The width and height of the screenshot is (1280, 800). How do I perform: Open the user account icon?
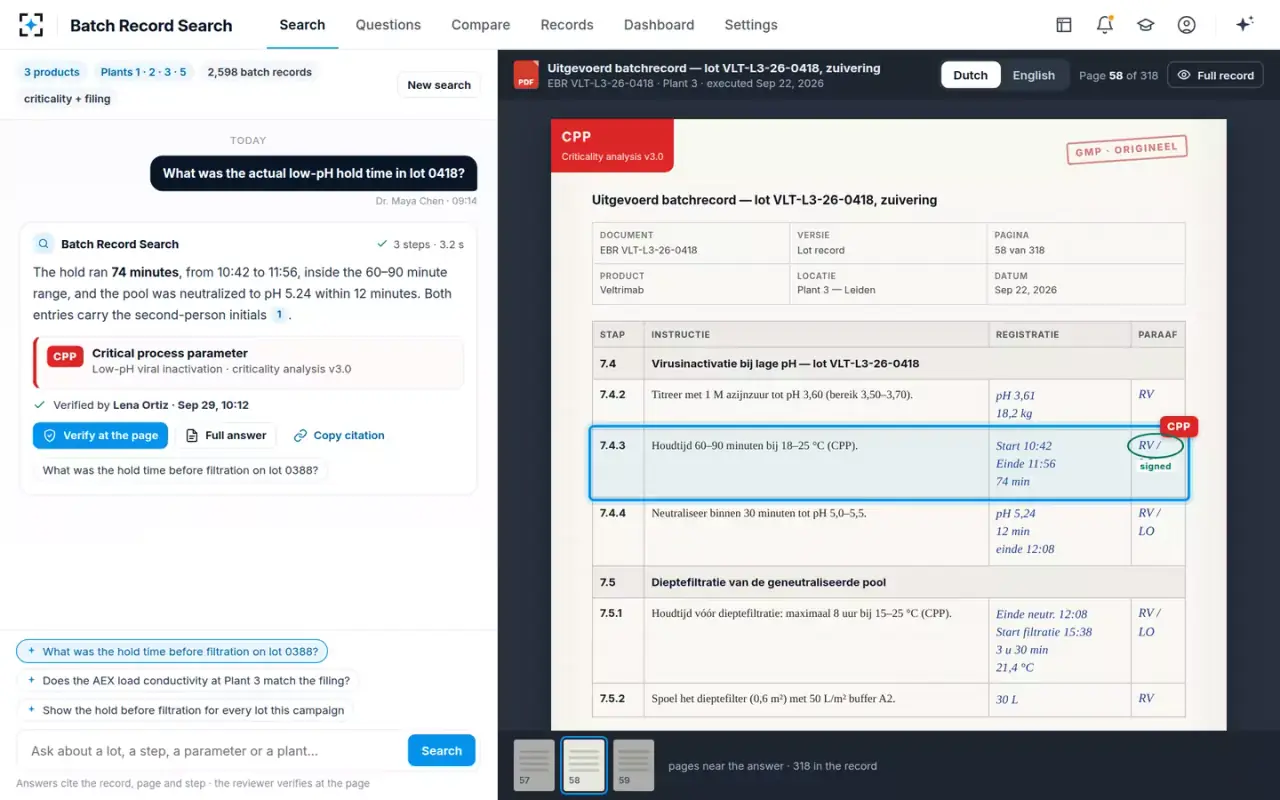(1186, 25)
